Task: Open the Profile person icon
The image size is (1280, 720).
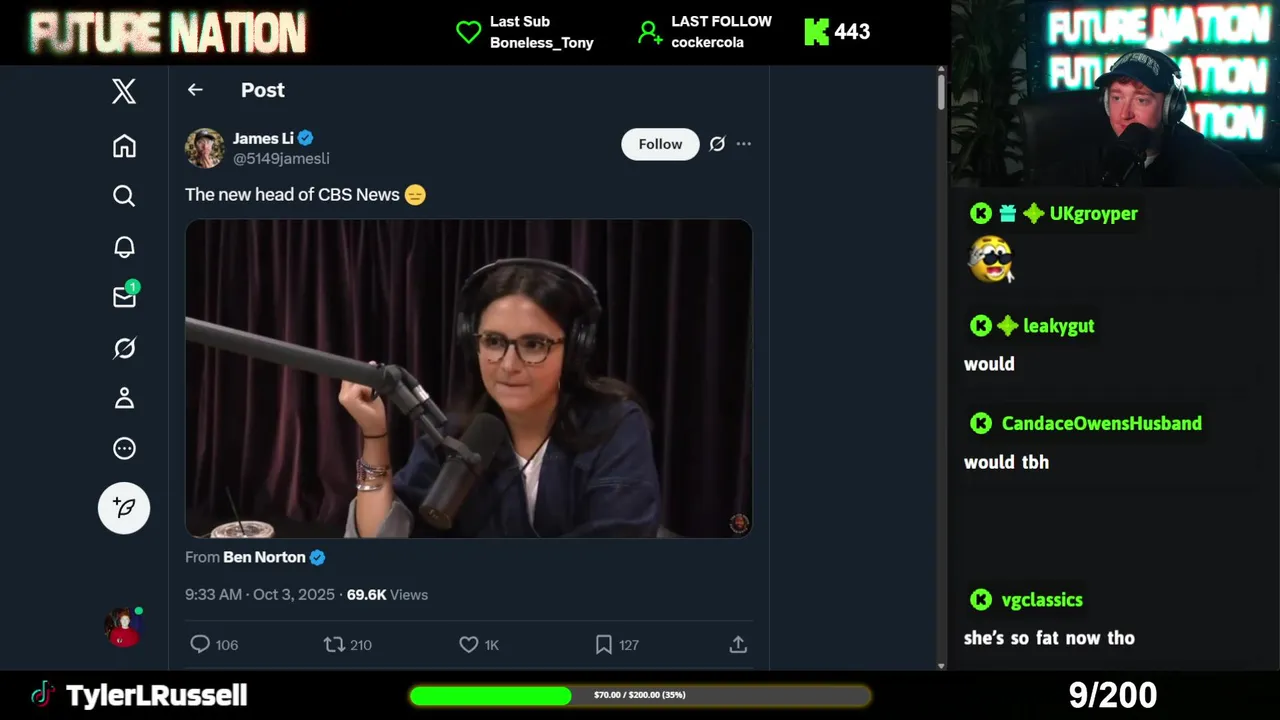Action: pyautogui.click(x=124, y=398)
